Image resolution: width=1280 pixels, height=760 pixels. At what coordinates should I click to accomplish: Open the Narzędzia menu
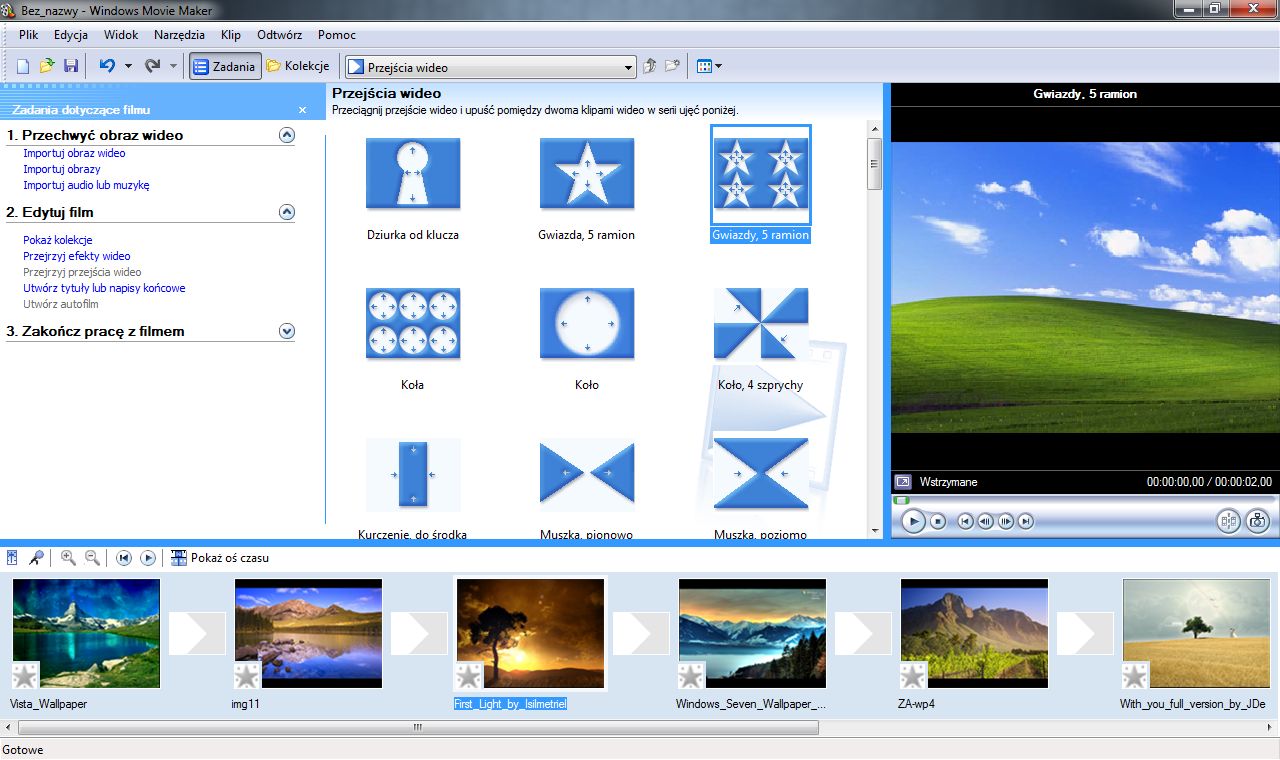click(180, 35)
